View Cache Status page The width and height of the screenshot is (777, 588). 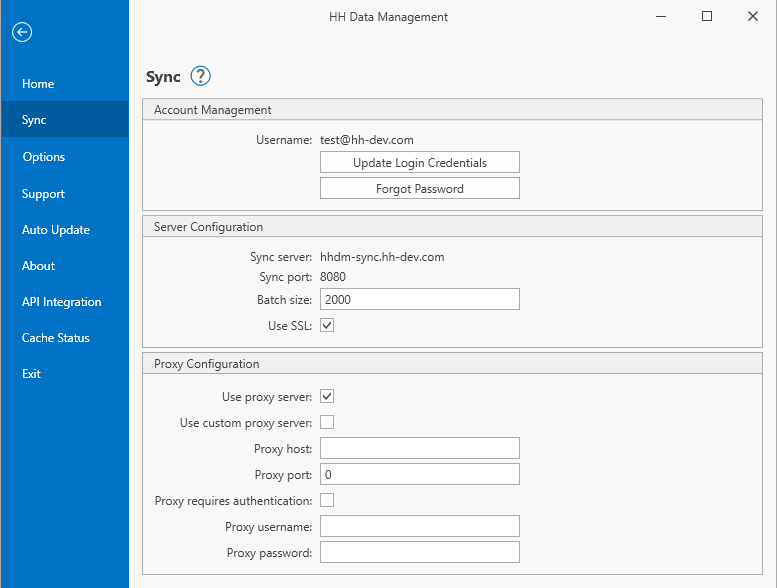tap(56, 338)
